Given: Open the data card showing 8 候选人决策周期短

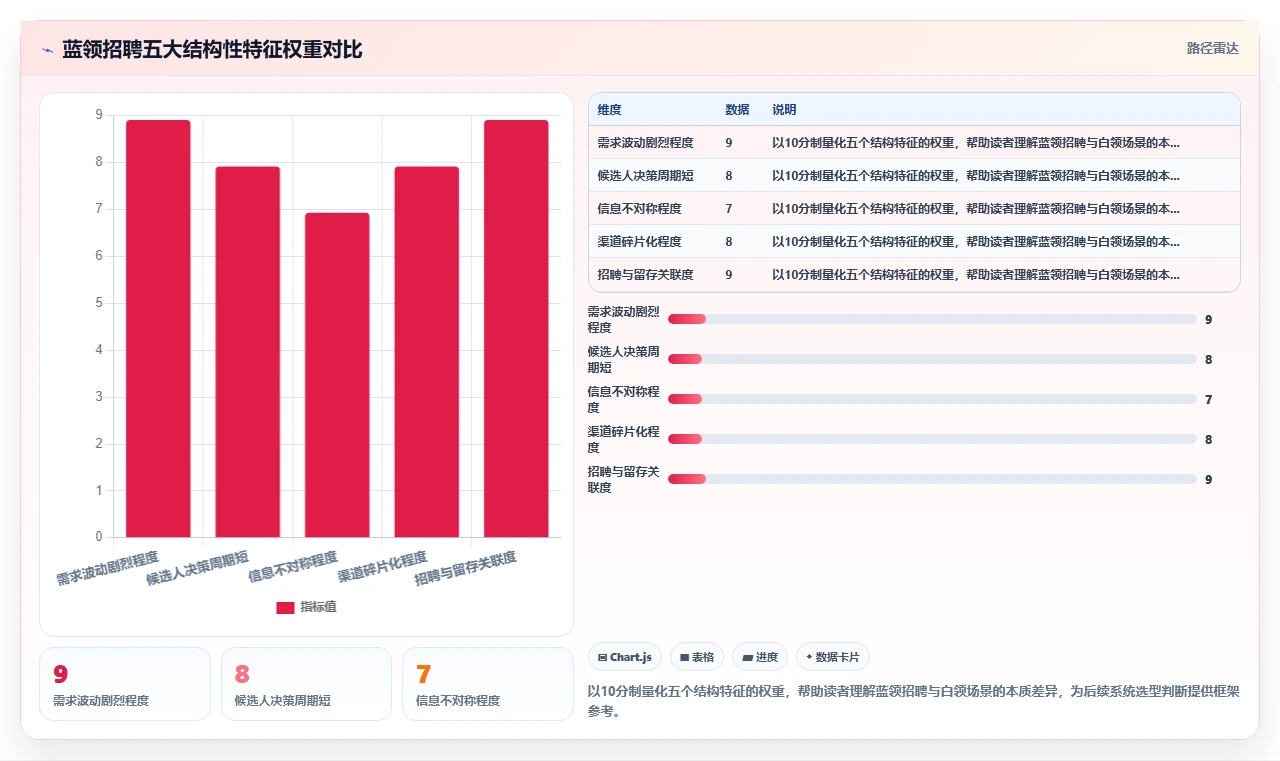Looking at the screenshot, I should 306,684.
